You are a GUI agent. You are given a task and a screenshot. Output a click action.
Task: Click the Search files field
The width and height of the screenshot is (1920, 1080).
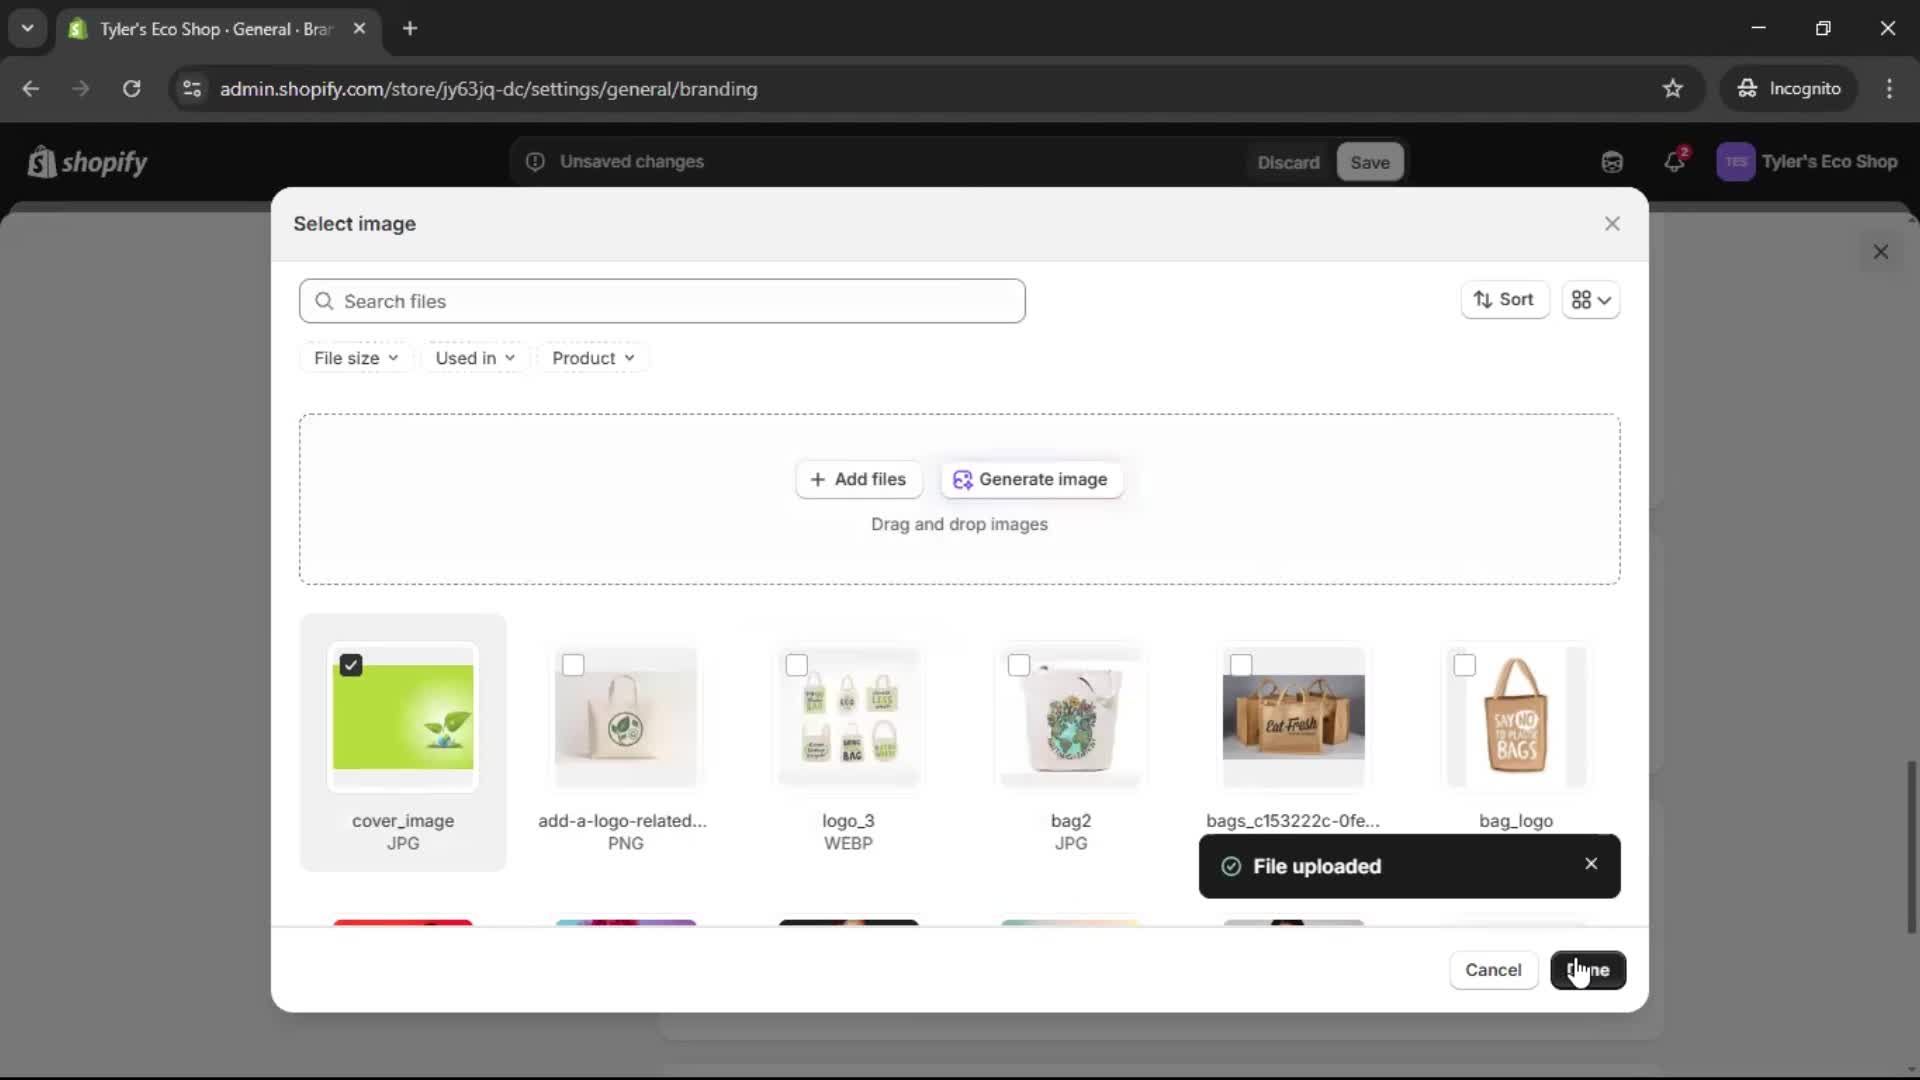662,301
